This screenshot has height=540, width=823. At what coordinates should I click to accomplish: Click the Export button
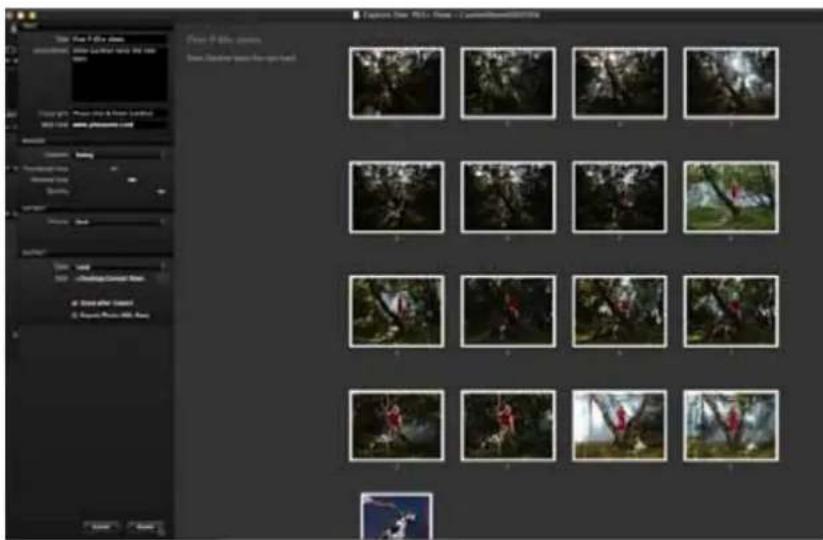click(x=145, y=526)
